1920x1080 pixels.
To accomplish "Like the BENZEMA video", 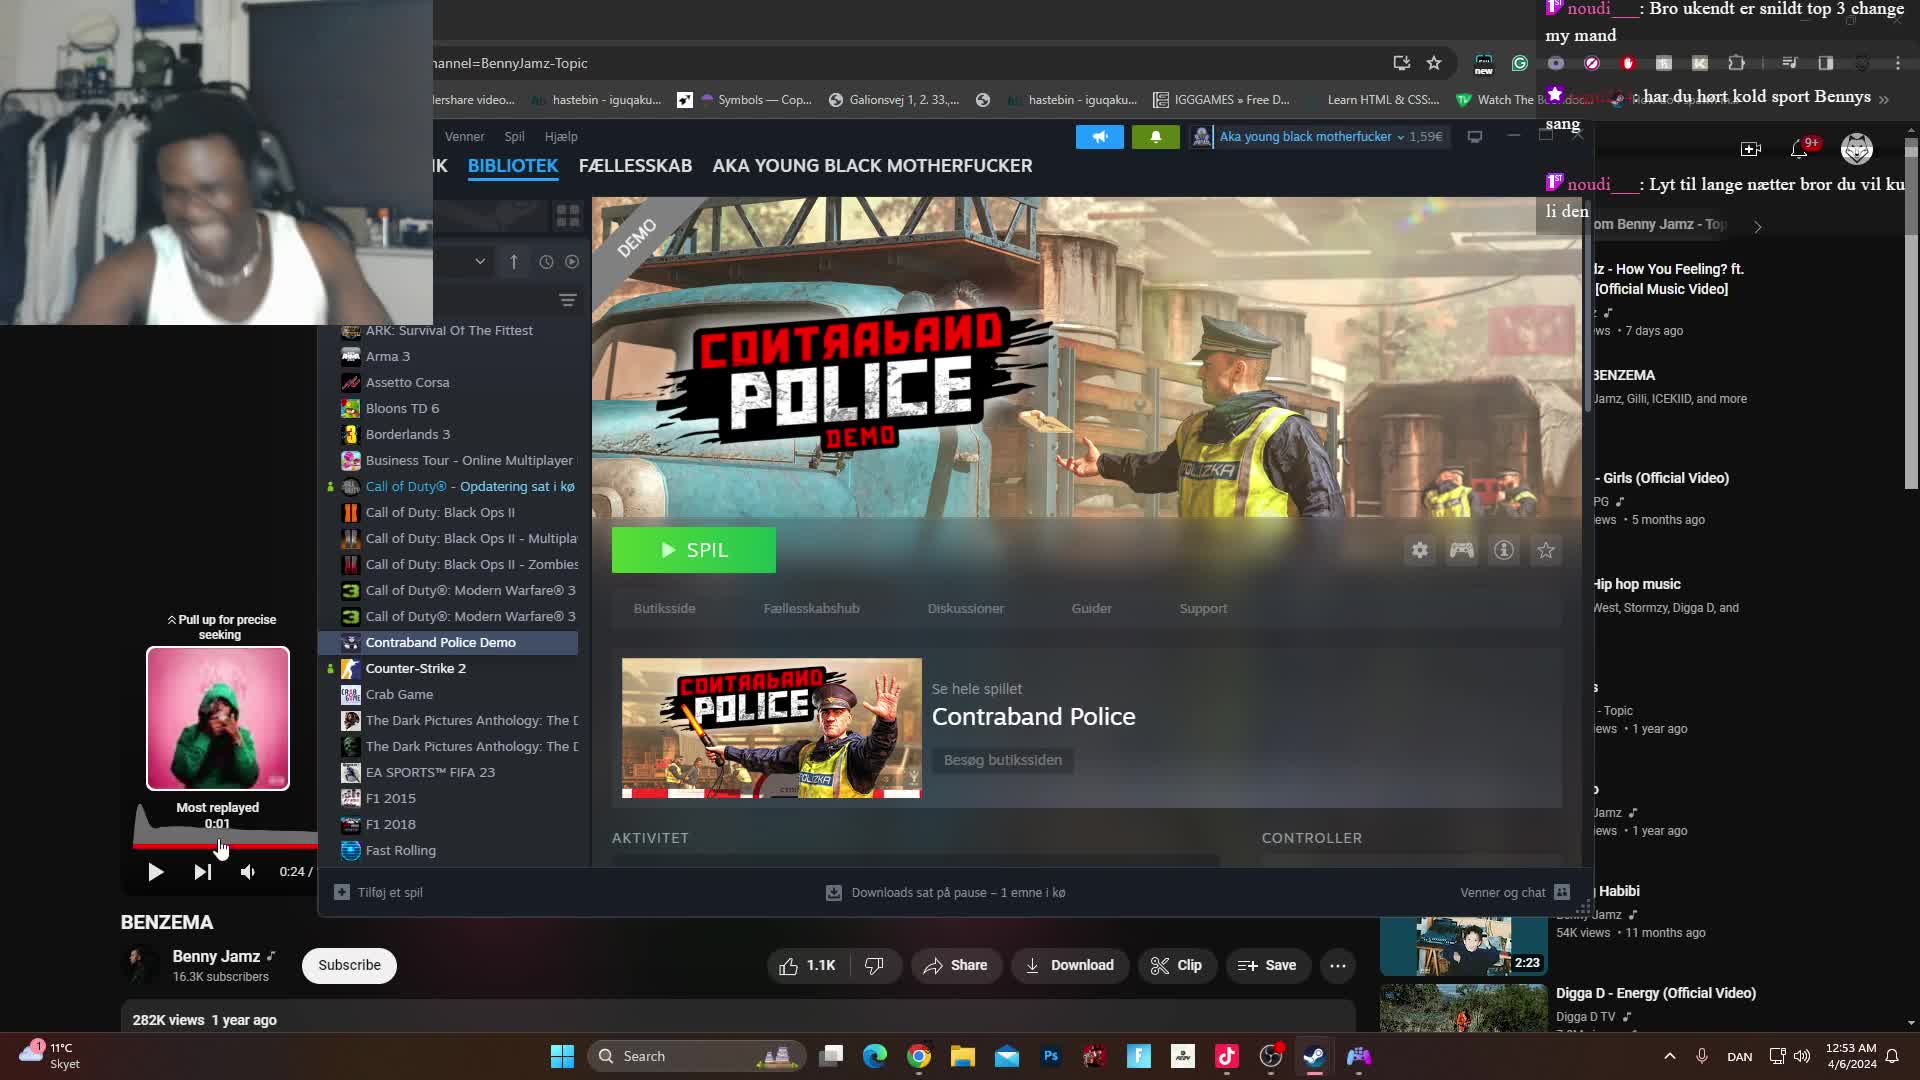I will tap(808, 965).
